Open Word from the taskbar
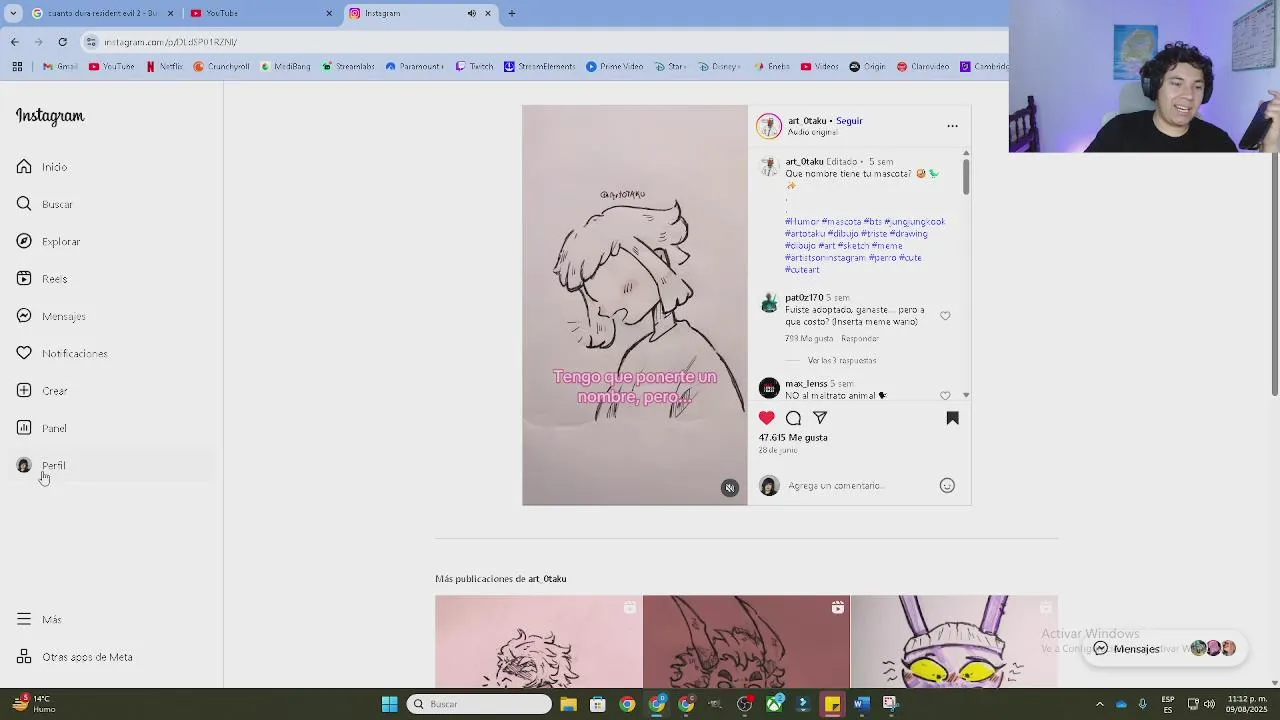Image resolution: width=1280 pixels, height=720 pixels. tap(862, 704)
